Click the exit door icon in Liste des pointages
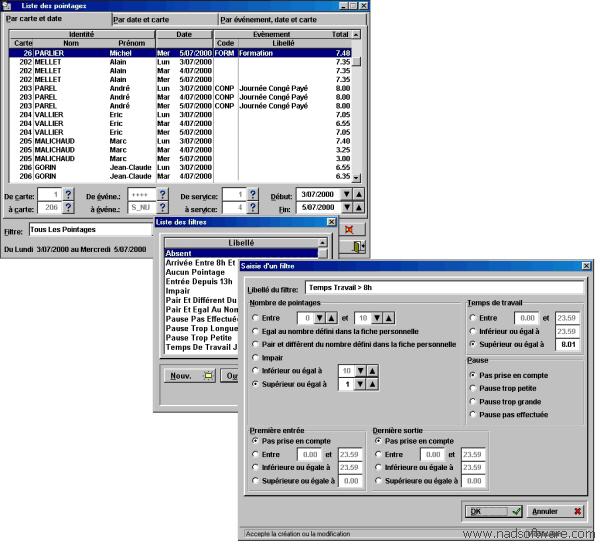The height and width of the screenshot is (545, 600). tap(358, 246)
